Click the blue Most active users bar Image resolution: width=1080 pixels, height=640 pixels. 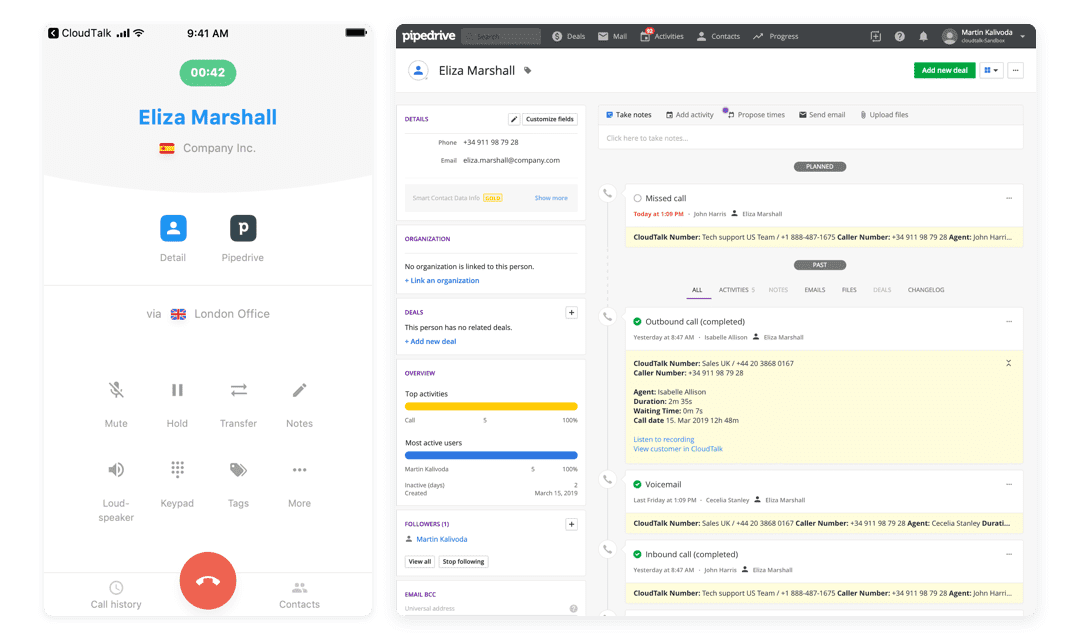point(491,455)
